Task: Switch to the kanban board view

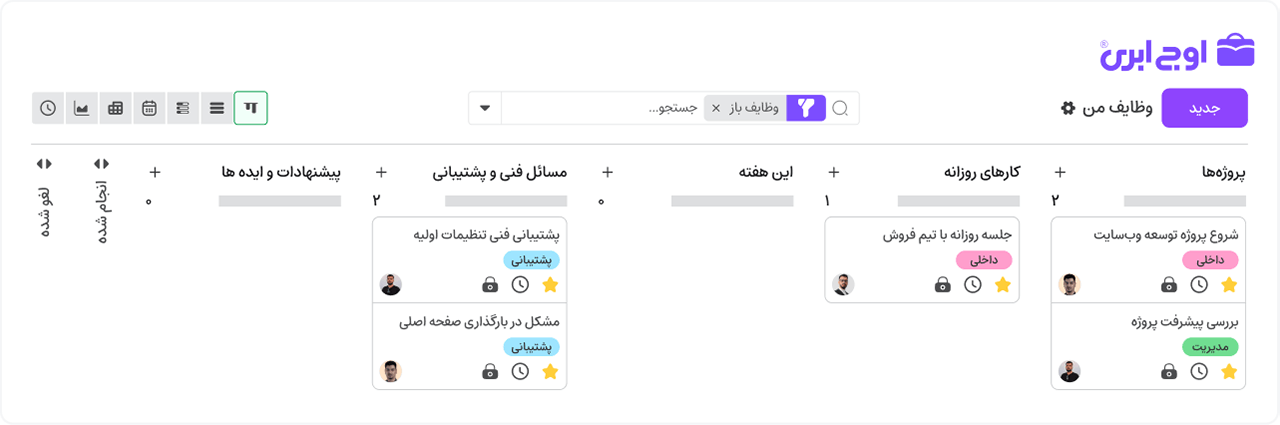Action: (x=251, y=108)
